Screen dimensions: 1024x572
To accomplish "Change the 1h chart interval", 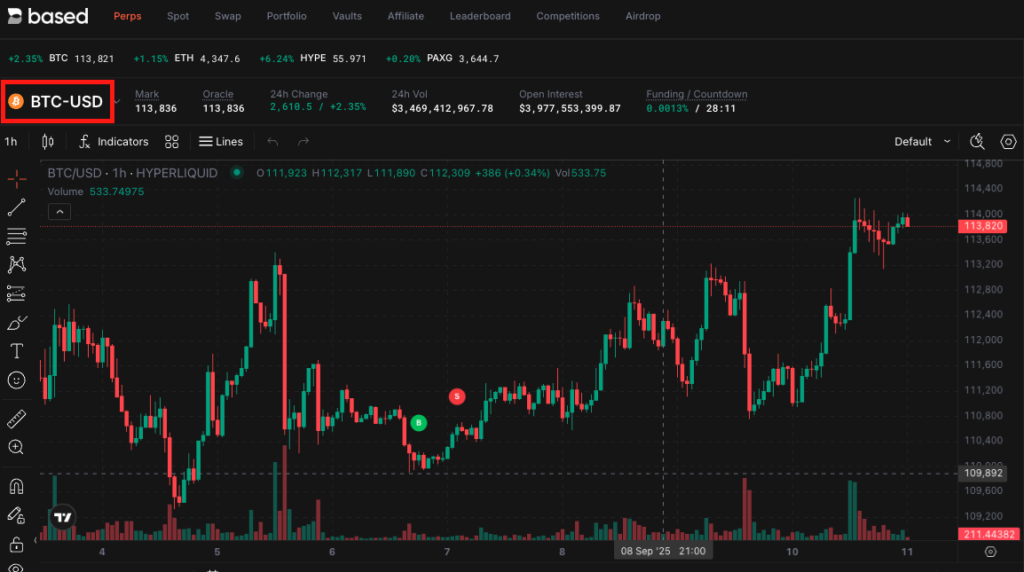I will [x=11, y=142].
